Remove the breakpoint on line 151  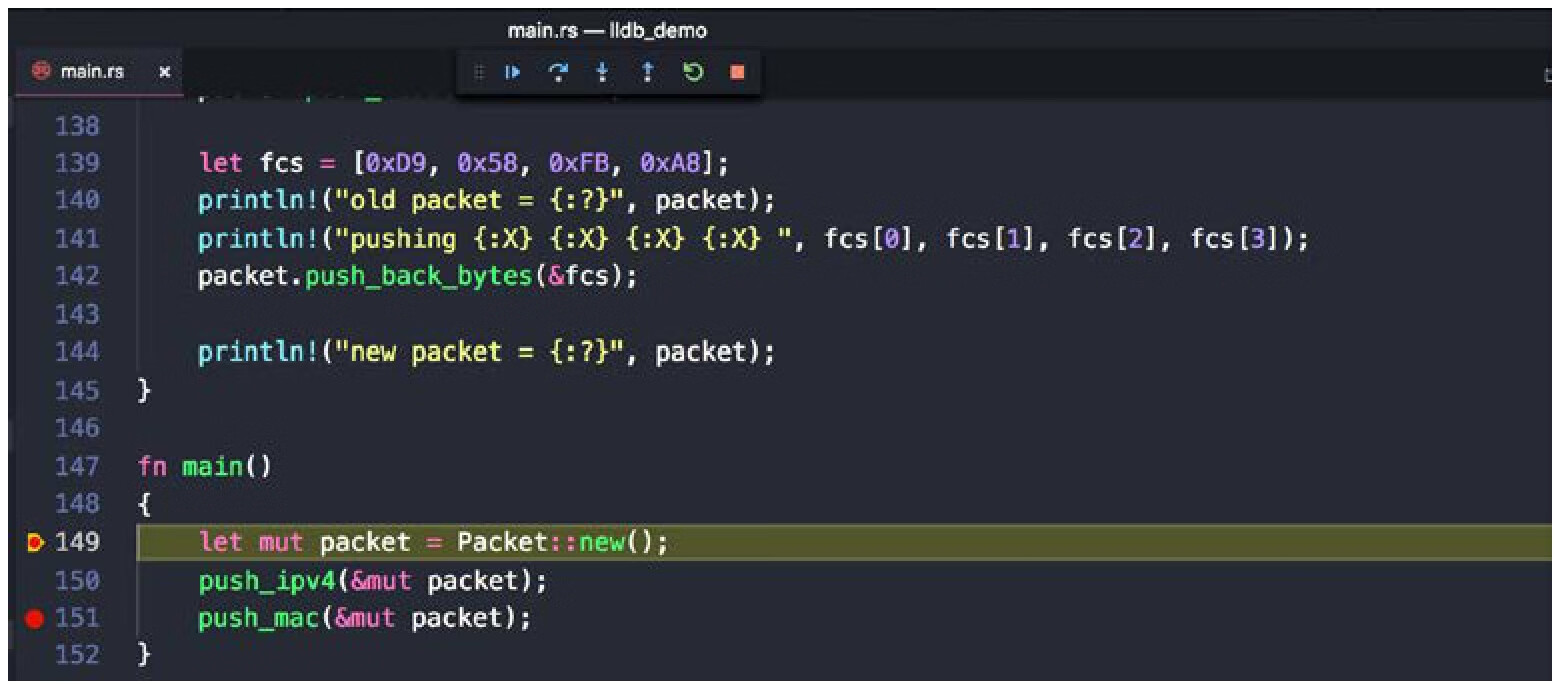coord(35,619)
